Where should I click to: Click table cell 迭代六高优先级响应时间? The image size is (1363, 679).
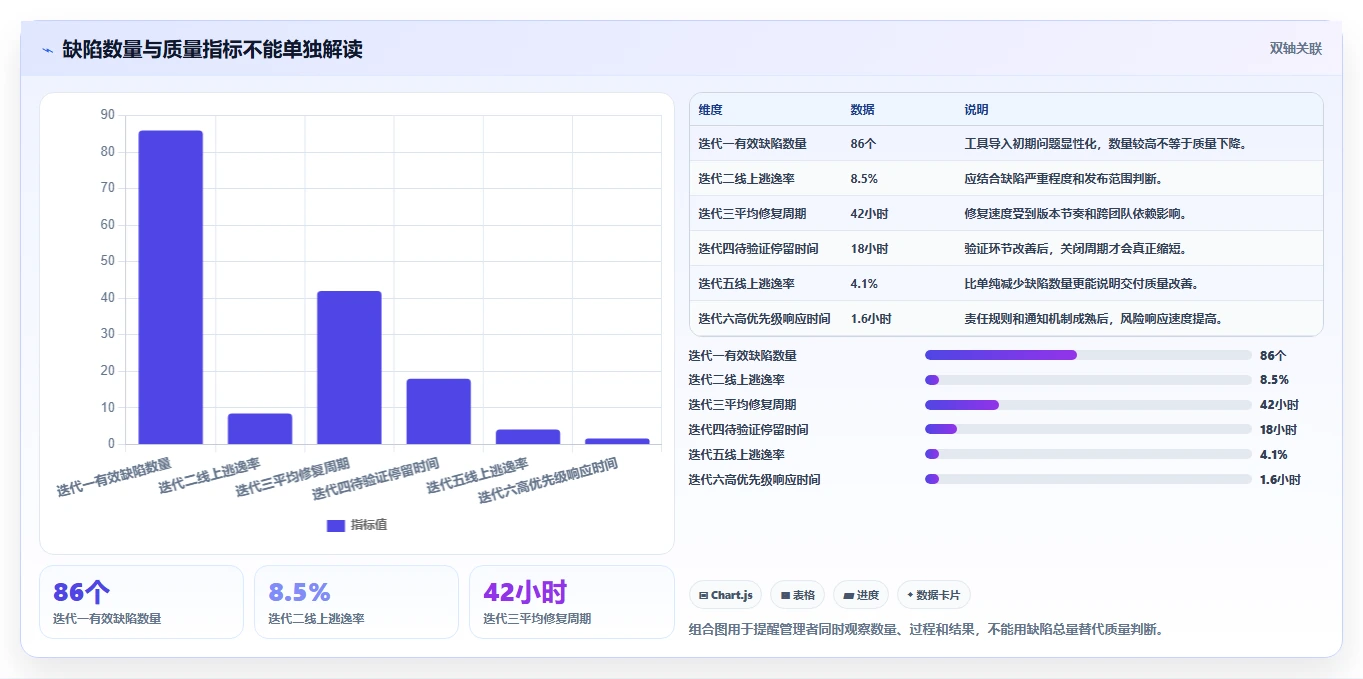point(765,319)
